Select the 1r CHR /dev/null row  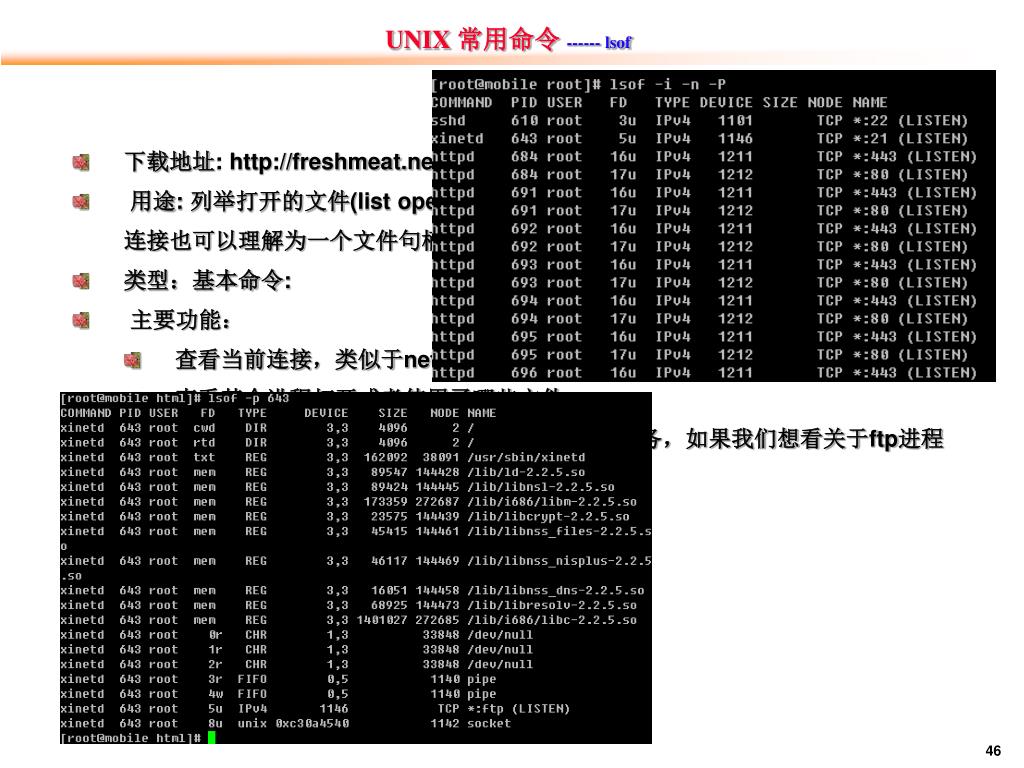pos(296,650)
